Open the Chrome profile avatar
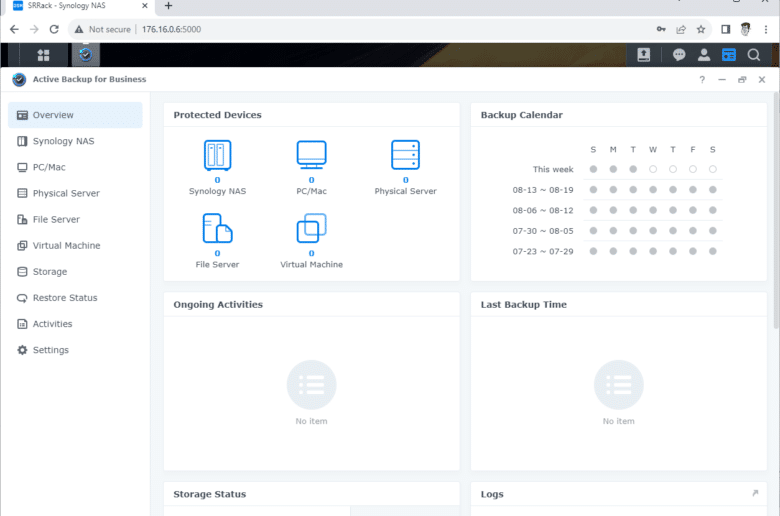 click(x=745, y=29)
